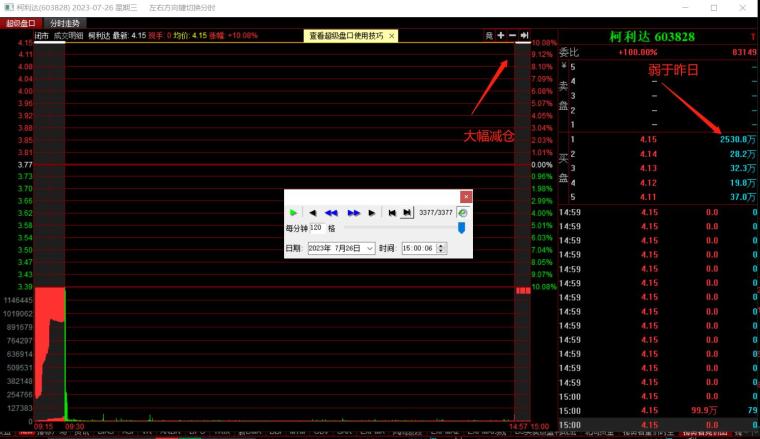760x439 pixels.
Task: Click the green refresh icon beside 3377/3377
Action: [463, 212]
